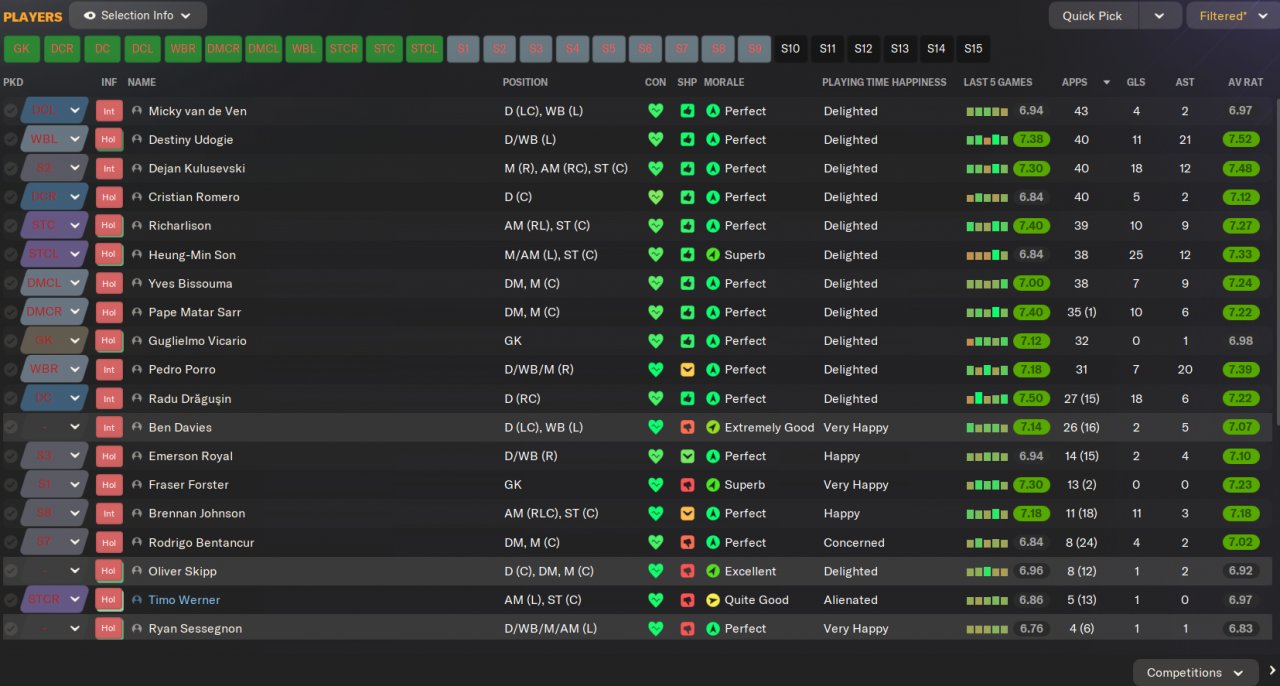Sort by the AV RAT column header

coord(1246,82)
